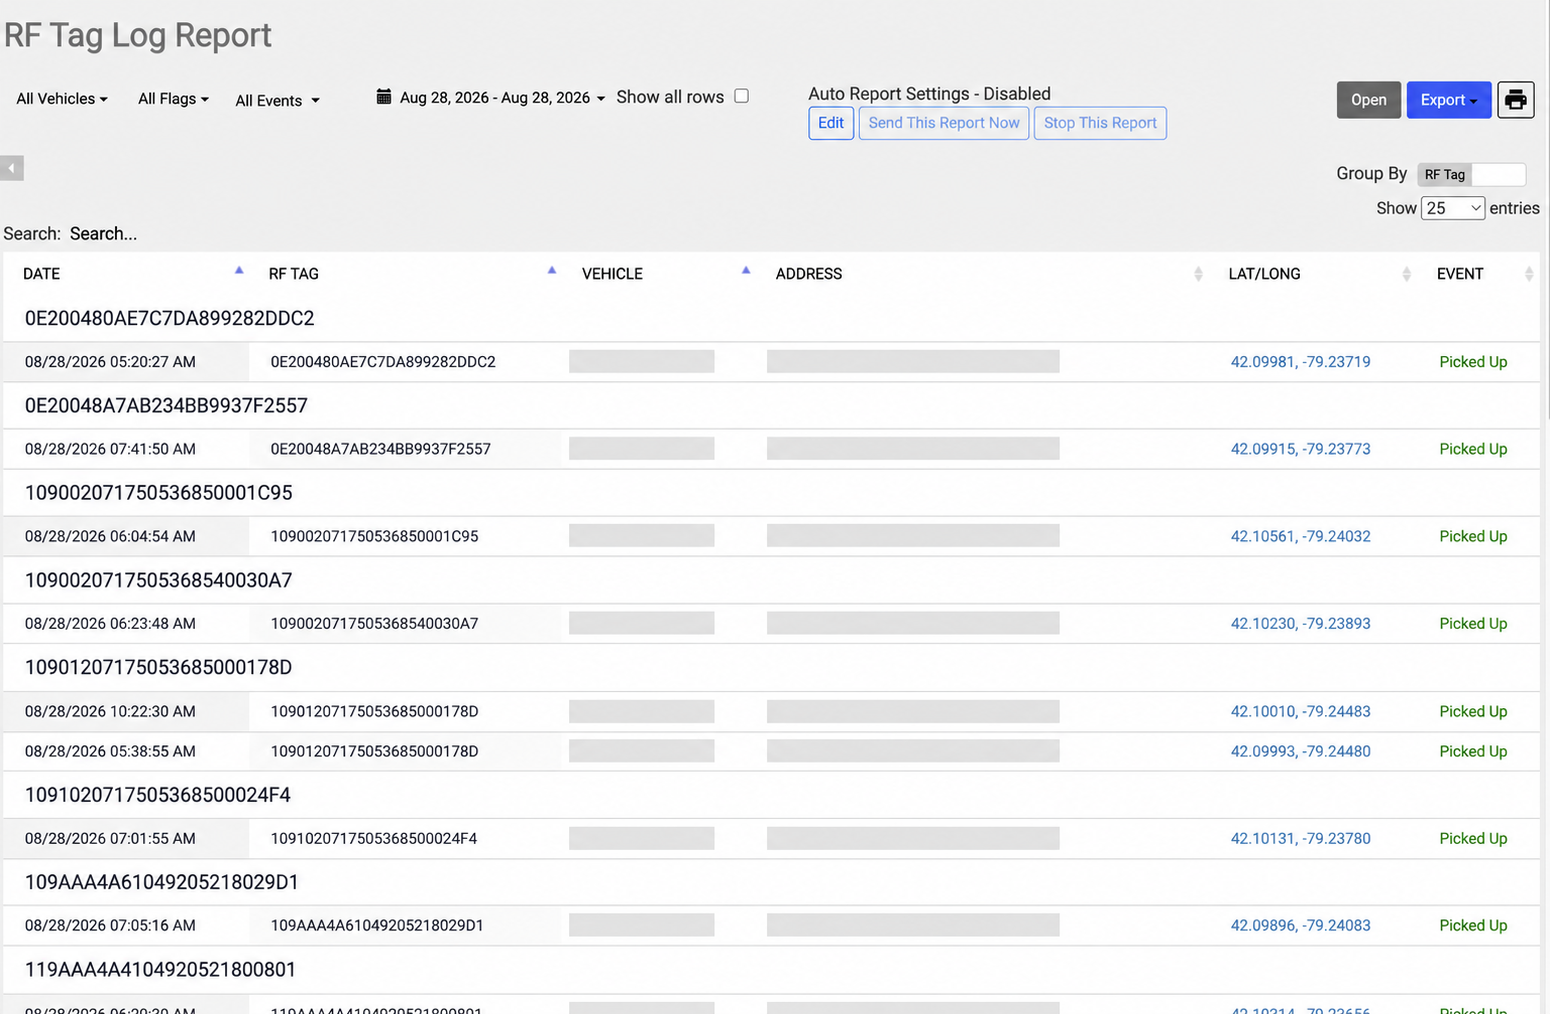Select group header 1090020717505368540030A7
Image resolution: width=1550 pixels, height=1014 pixels.
(159, 580)
